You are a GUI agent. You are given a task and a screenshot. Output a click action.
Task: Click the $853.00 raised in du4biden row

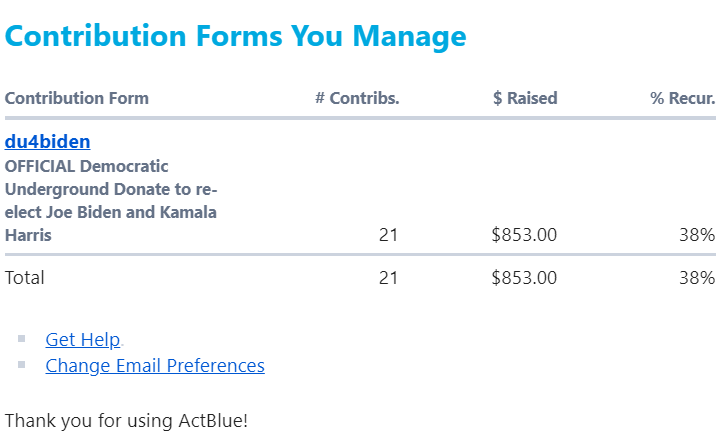pos(524,236)
